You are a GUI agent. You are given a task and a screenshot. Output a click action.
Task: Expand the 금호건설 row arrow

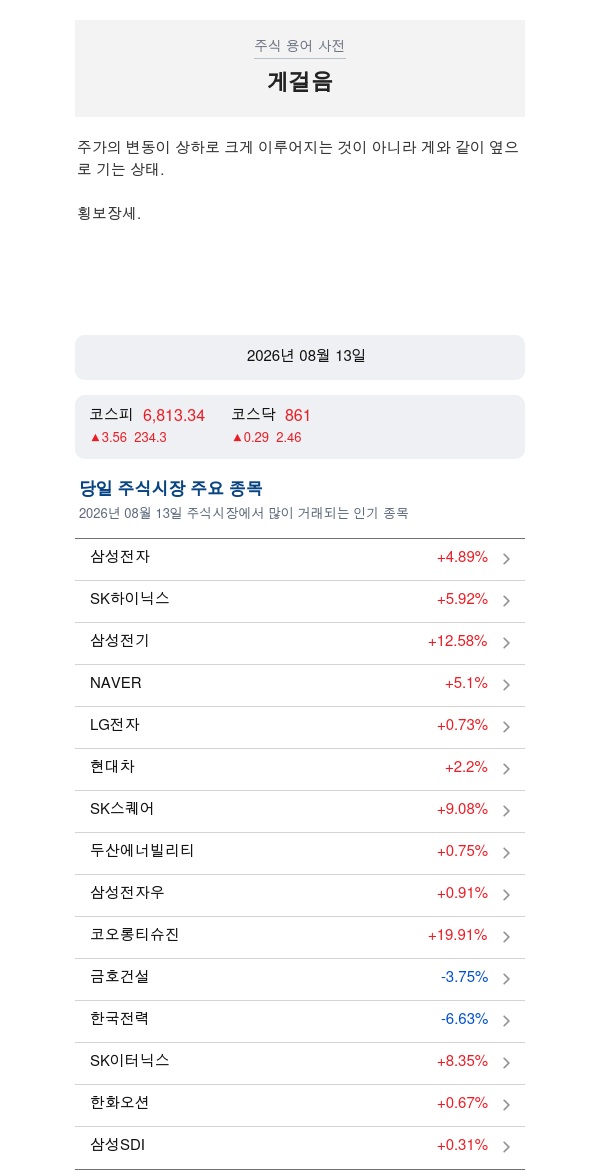(506, 978)
